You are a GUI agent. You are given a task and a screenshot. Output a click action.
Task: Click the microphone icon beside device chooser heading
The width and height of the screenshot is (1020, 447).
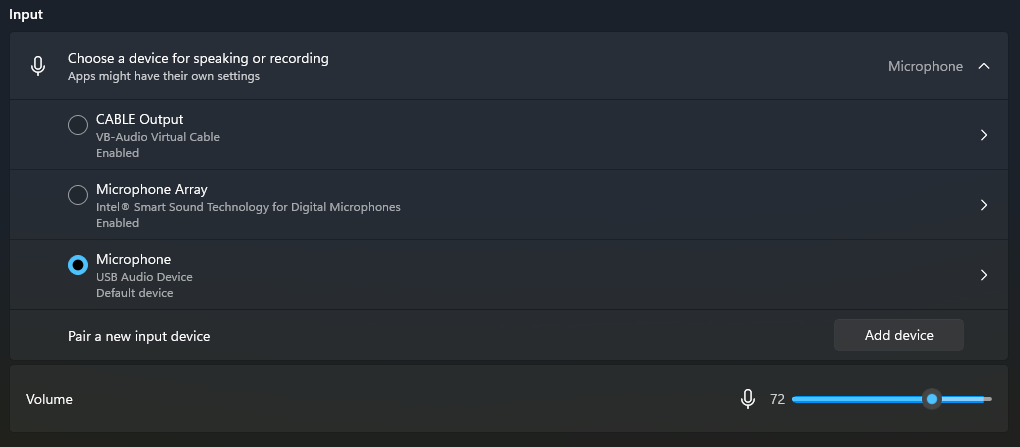pos(38,66)
